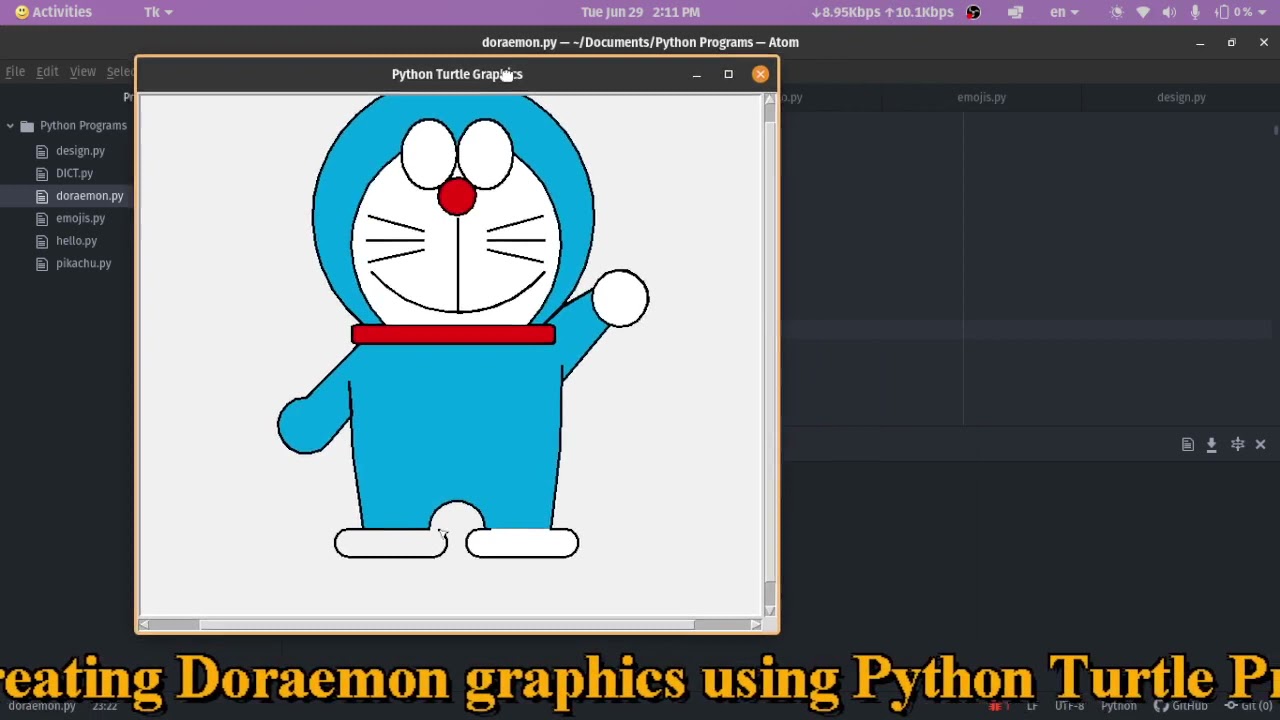Open the Activities overview
Image resolution: width=1280 pixels, height=720 pixels.
tap(53, 12)
